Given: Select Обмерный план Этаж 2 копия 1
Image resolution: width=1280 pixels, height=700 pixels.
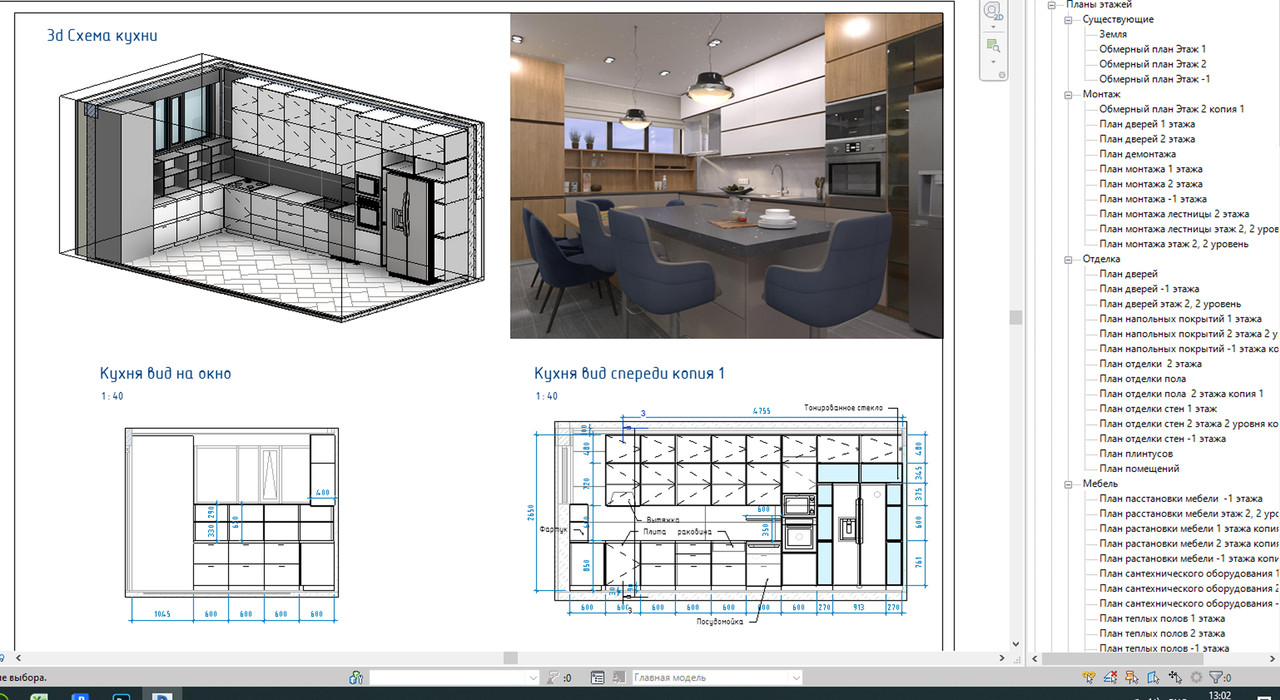Looking at the screenshot, I should click(1171, 109).
